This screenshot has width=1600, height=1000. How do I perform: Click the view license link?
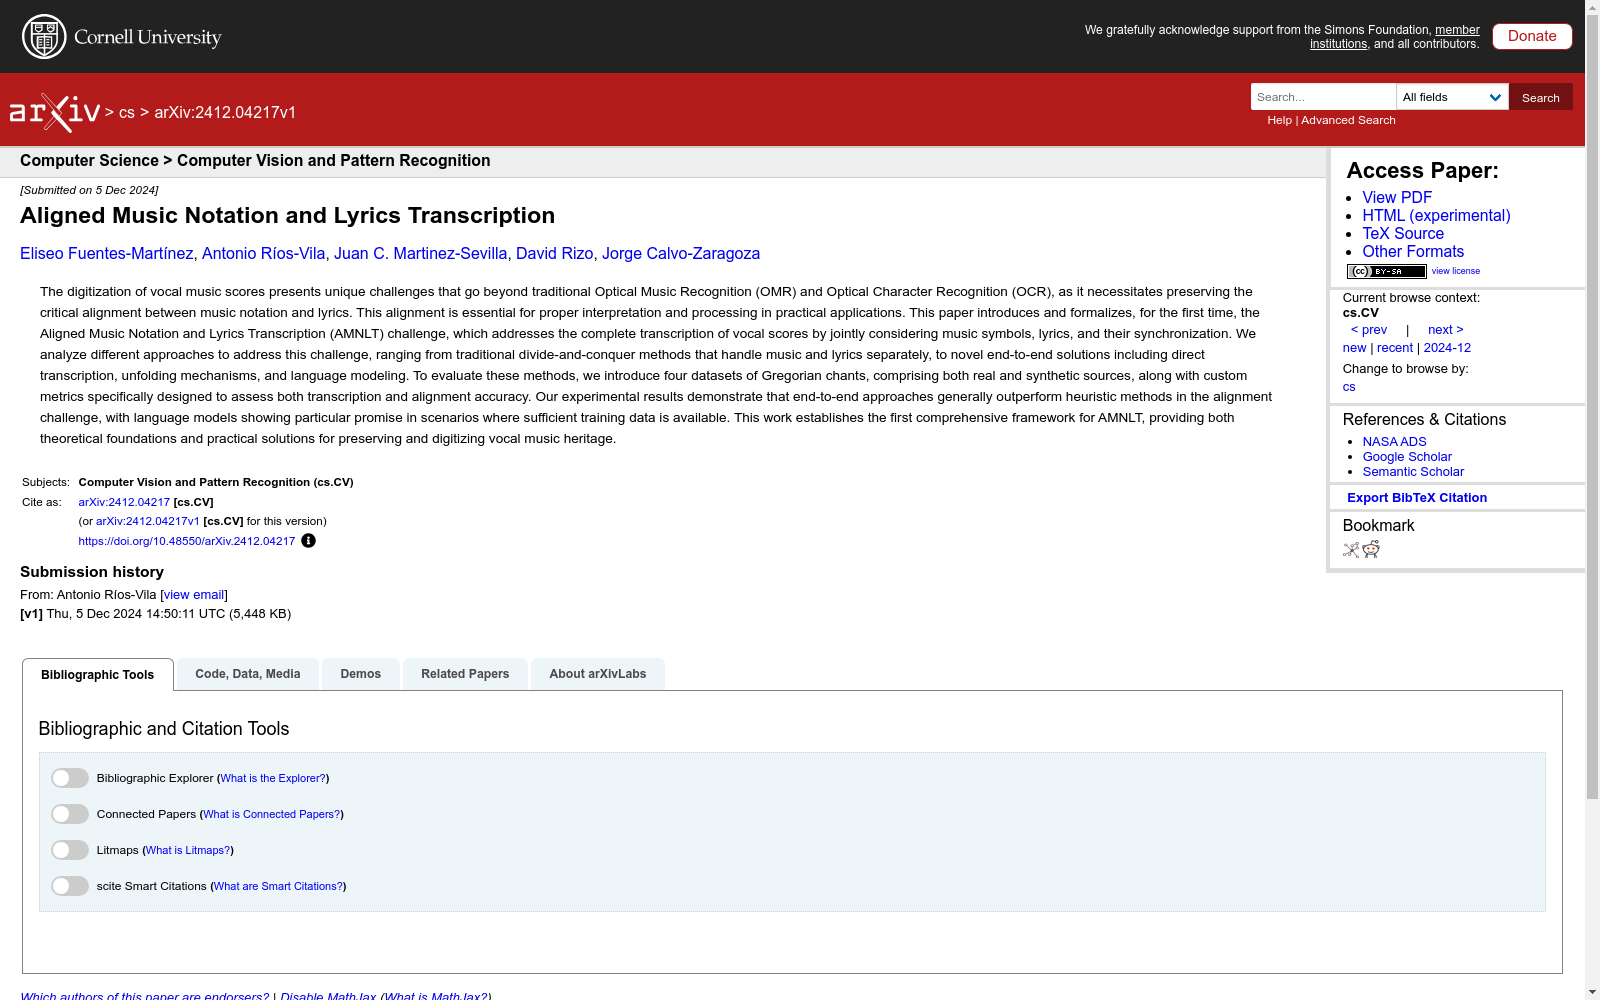tap(1456, 271)
